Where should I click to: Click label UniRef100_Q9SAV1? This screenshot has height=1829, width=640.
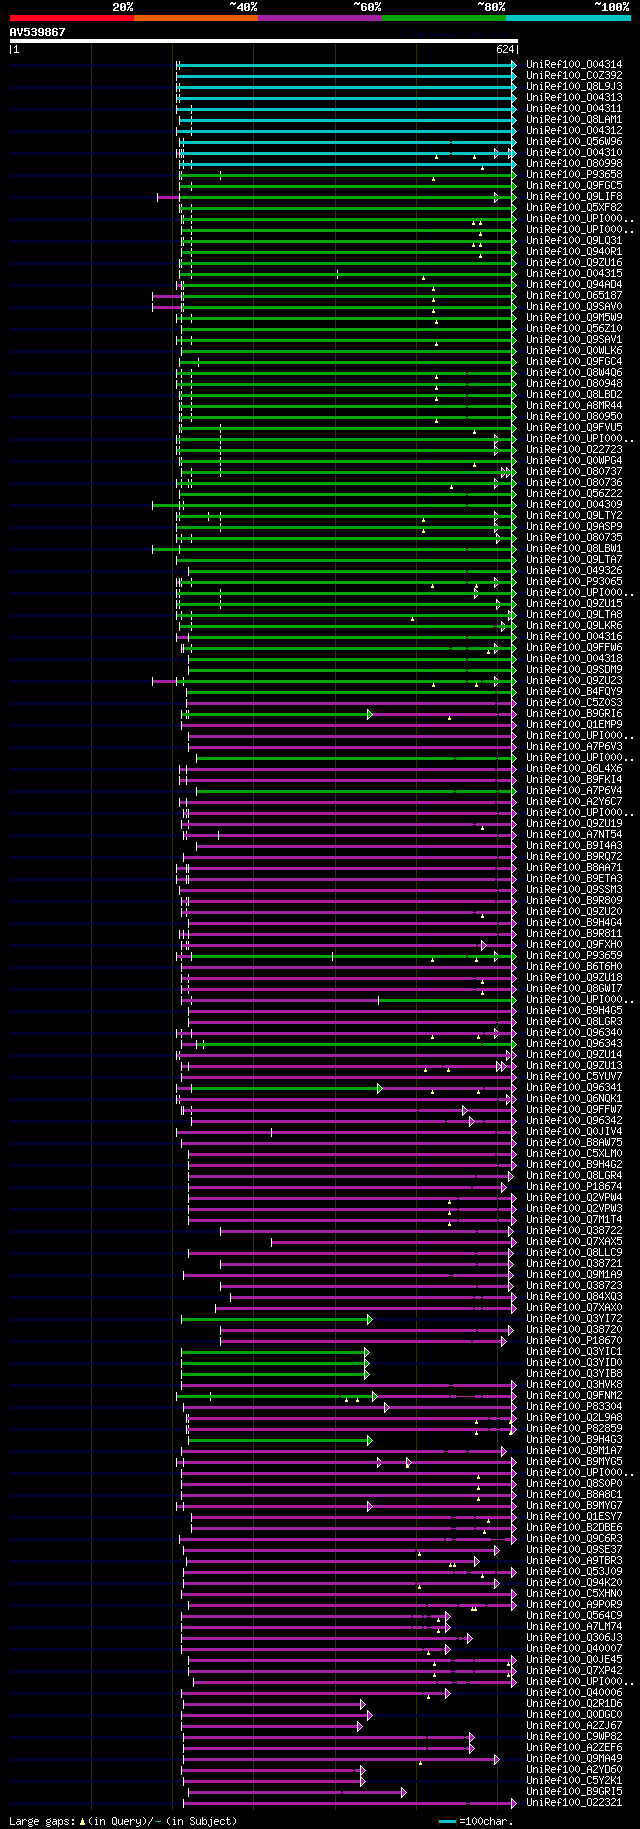tap(574, 339)
